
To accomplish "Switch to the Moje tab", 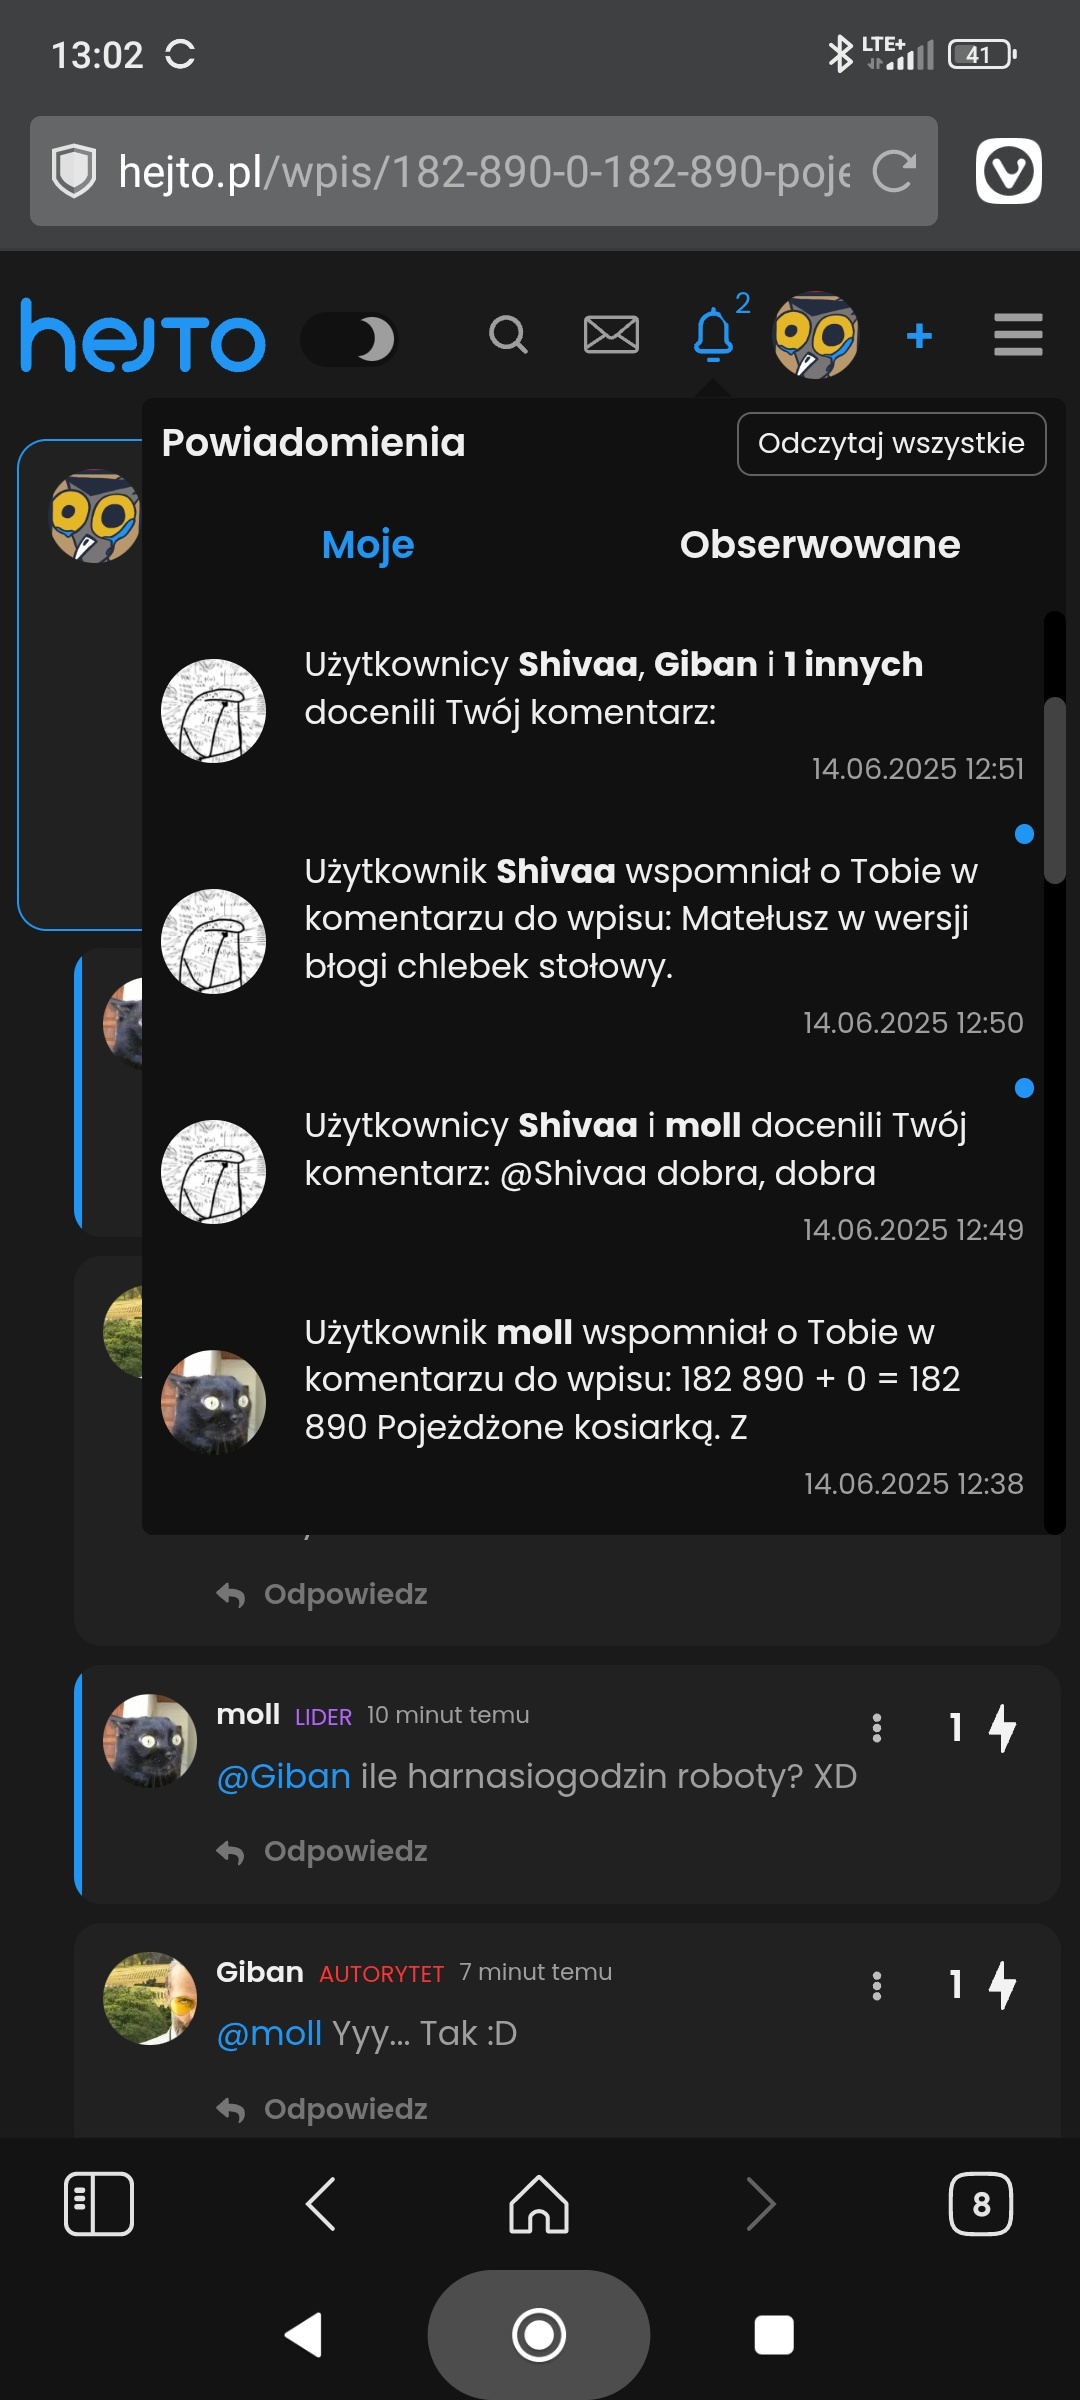I will [x=367, y=544].
